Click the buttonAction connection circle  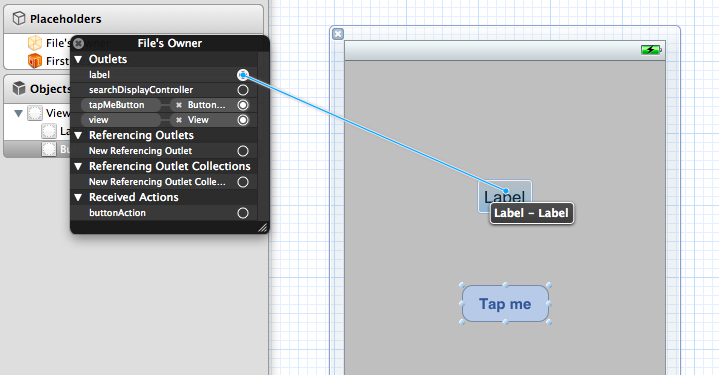pyautogui.click(x=243, y=213)
